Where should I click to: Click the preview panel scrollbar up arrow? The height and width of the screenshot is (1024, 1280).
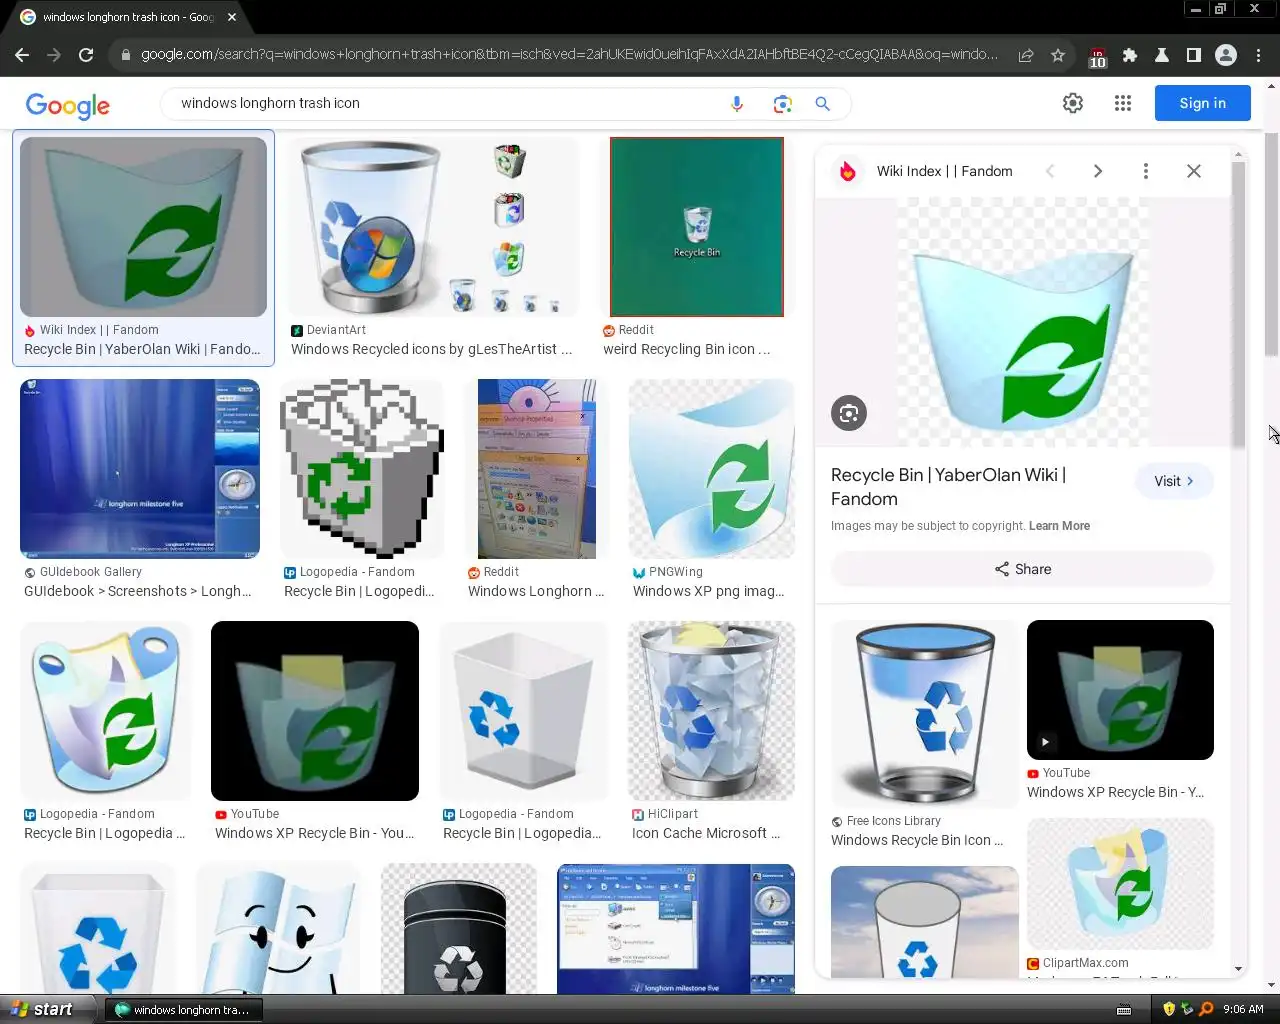click(x=1239, y=155)
